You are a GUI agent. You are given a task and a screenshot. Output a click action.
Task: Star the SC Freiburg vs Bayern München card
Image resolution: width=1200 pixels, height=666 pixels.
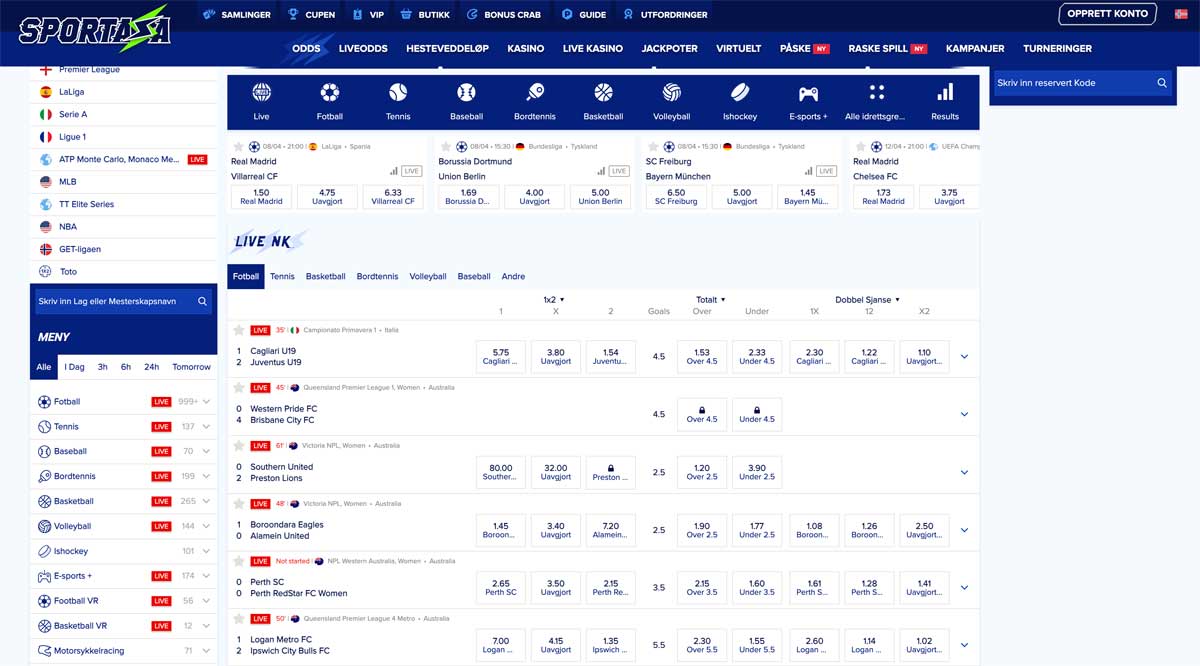coord(652,146)
